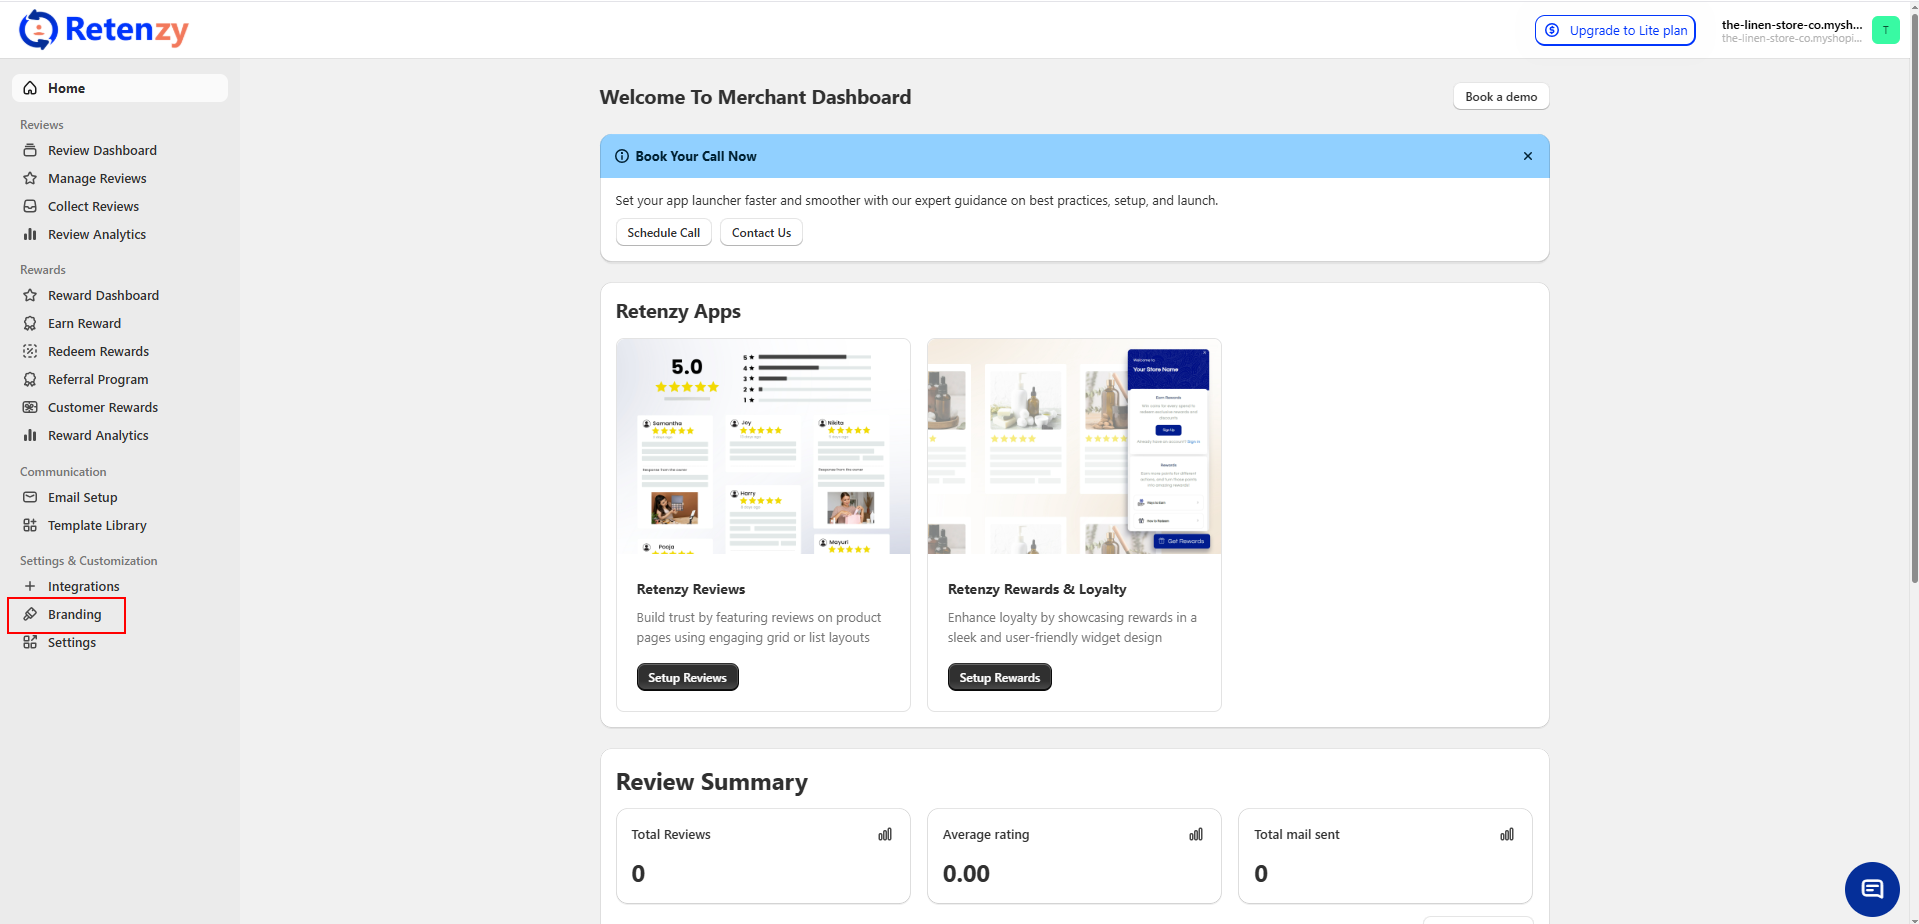This screenshot has width=1919, height=924.
Task: Open Referral Program in sidebar
Action: [98, 380]
